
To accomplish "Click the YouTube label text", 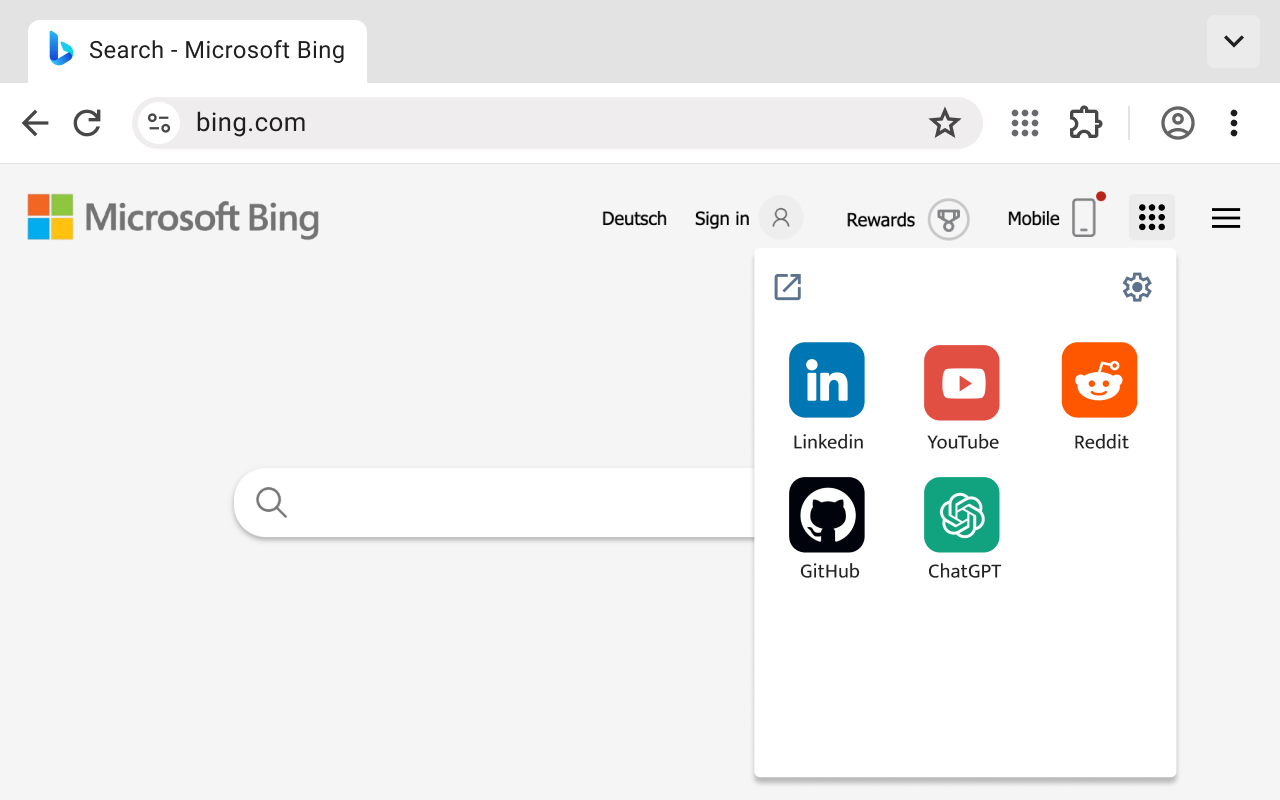I will pos(963,442).
